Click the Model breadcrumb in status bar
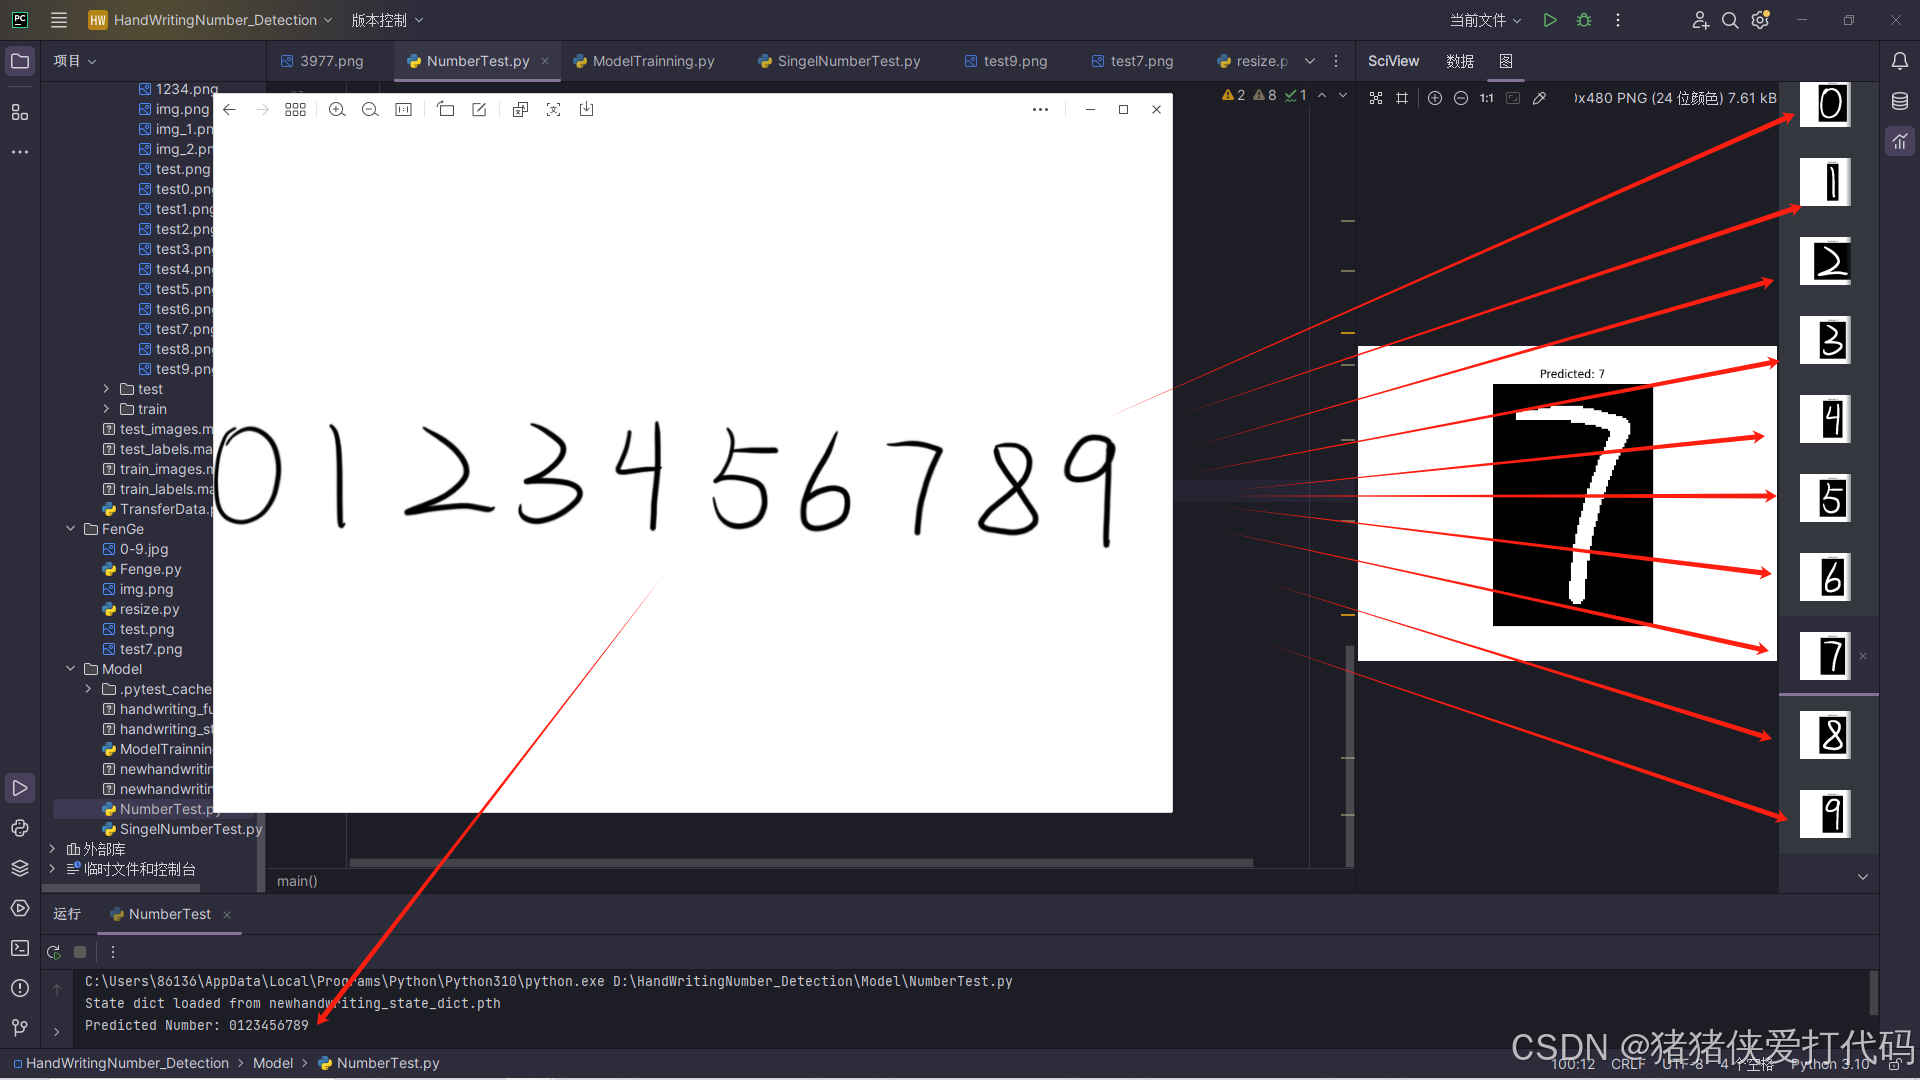 (273, 1063)
